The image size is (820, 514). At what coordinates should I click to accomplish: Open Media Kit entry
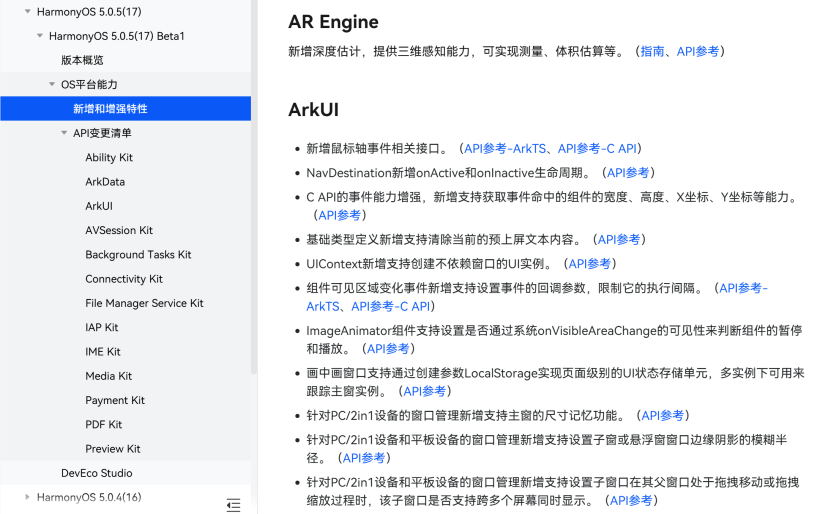click(108, 376)
